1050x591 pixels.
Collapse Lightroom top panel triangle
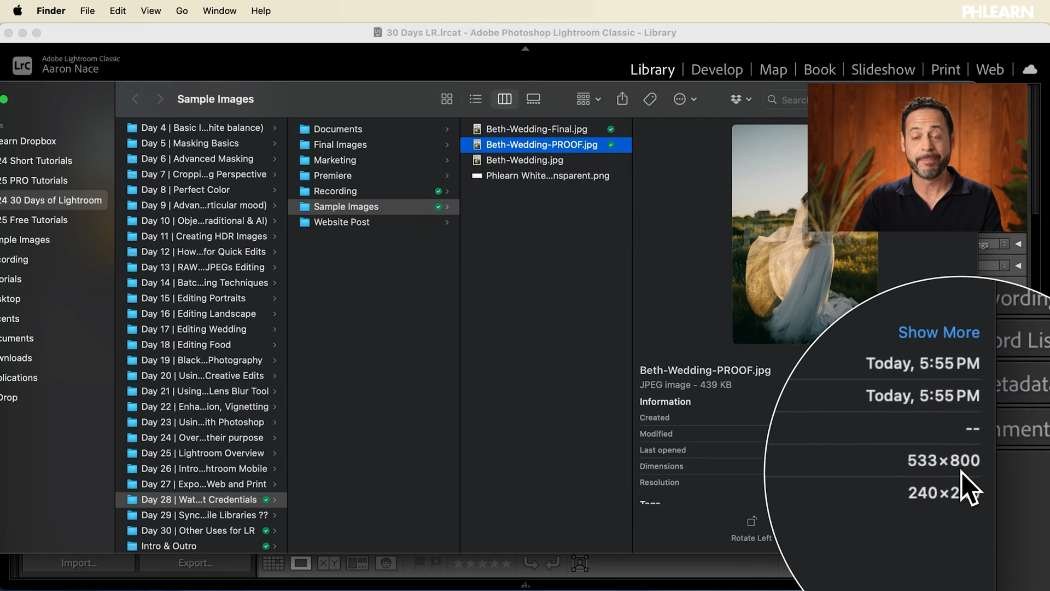pos(525,49)
